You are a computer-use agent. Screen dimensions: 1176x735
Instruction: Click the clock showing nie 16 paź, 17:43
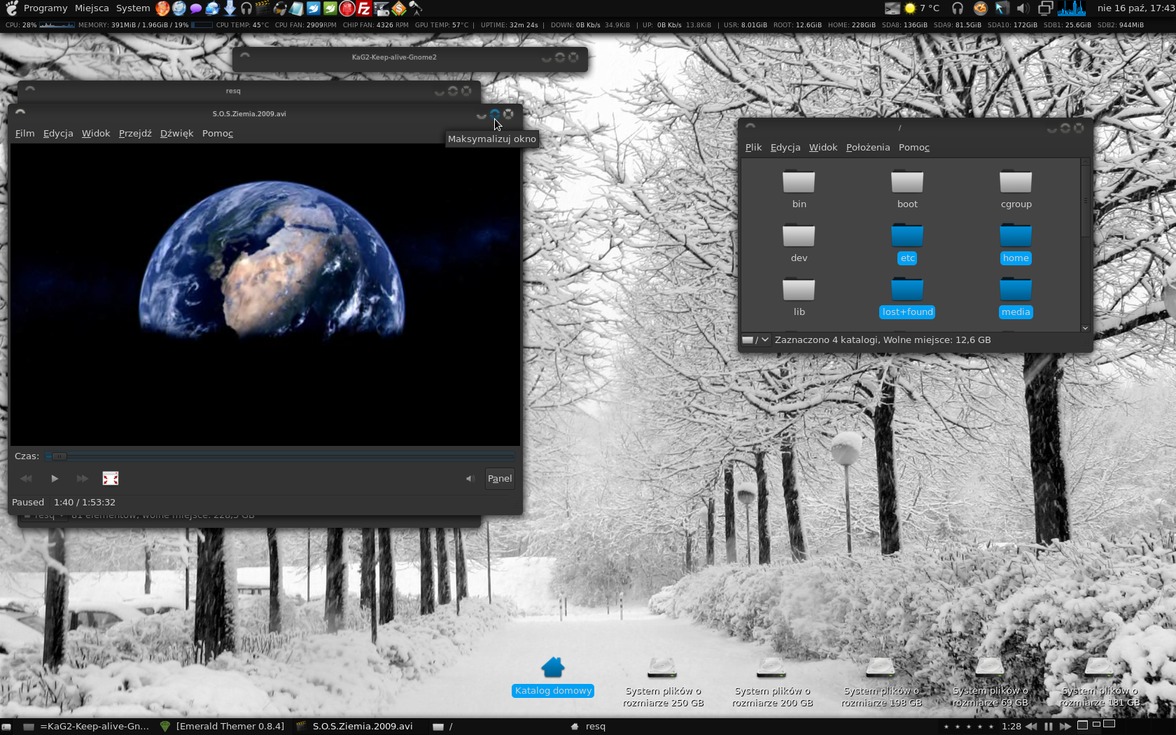click(1136, 8)
